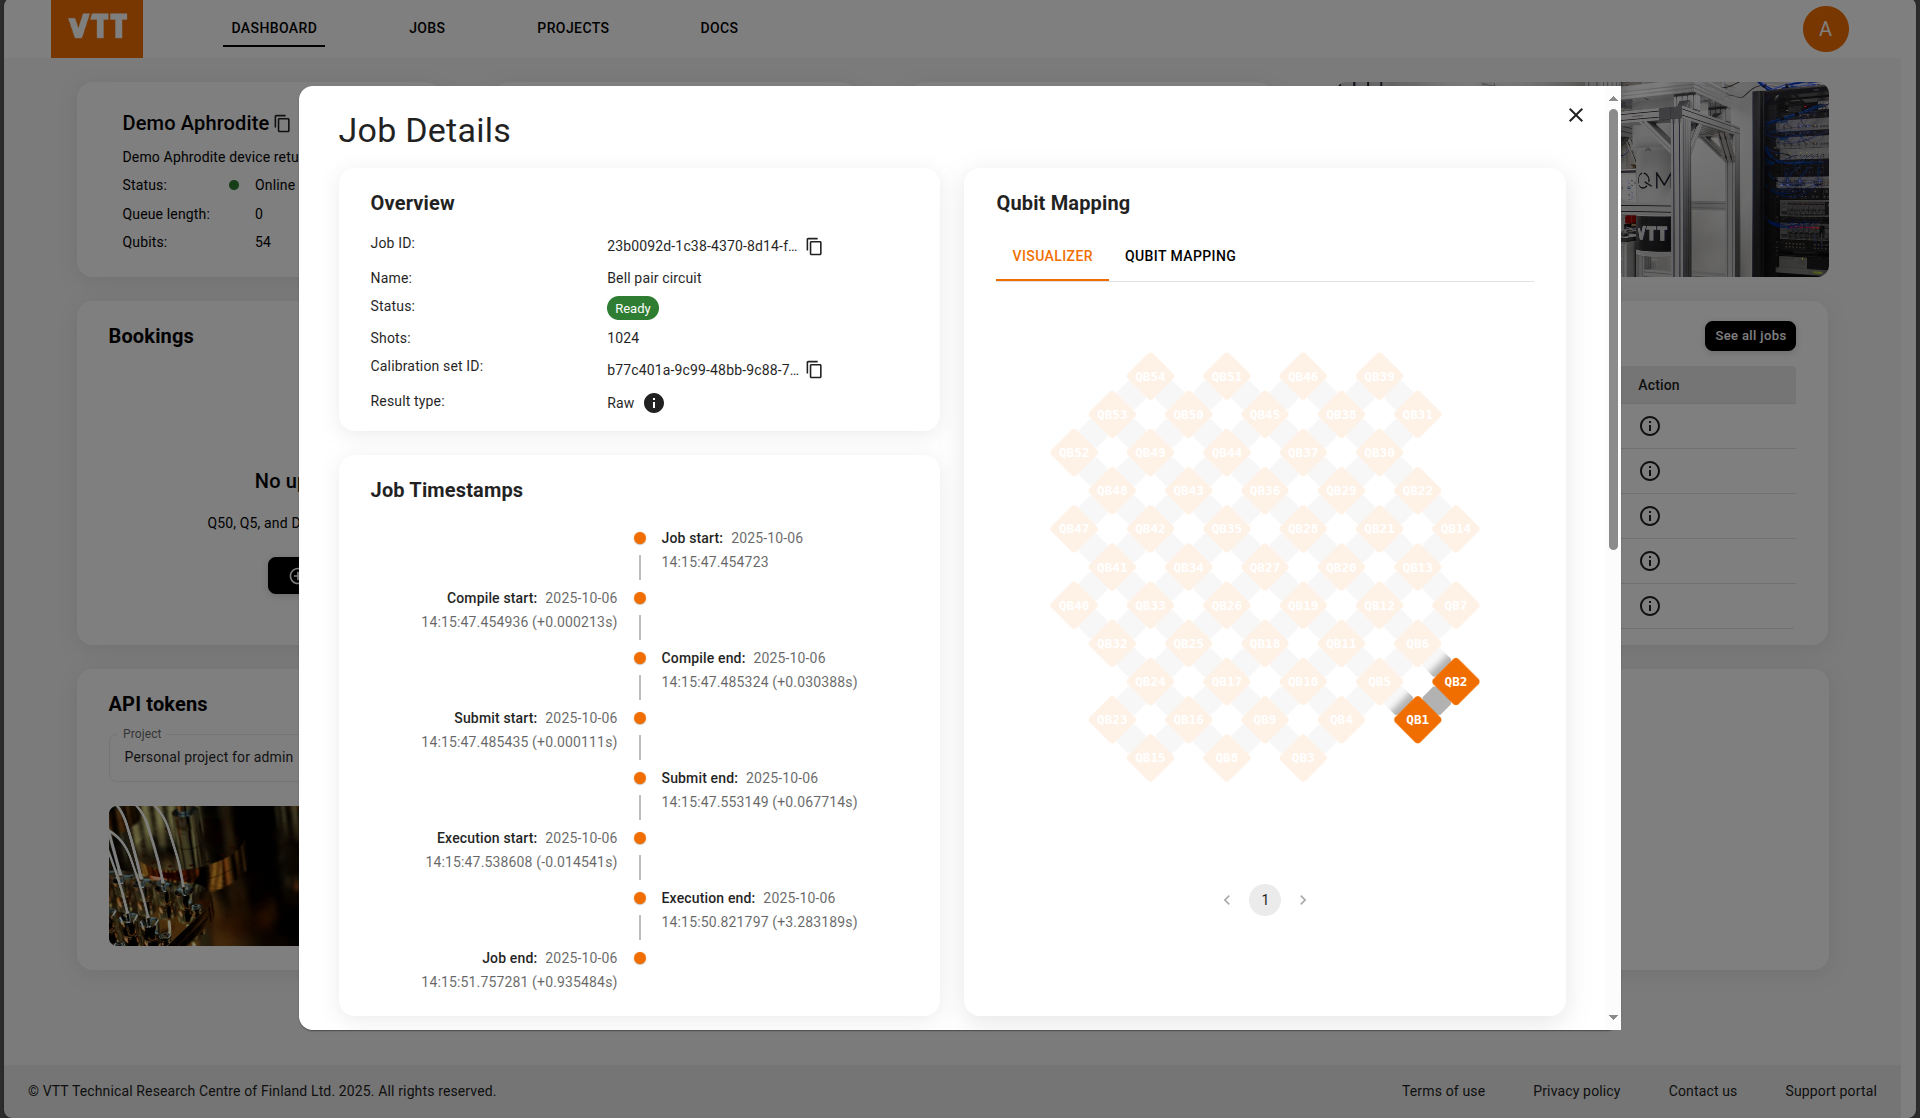Click the Job Details scrollbar
1920x1118 pixels.
click(x=1613, y=330)
